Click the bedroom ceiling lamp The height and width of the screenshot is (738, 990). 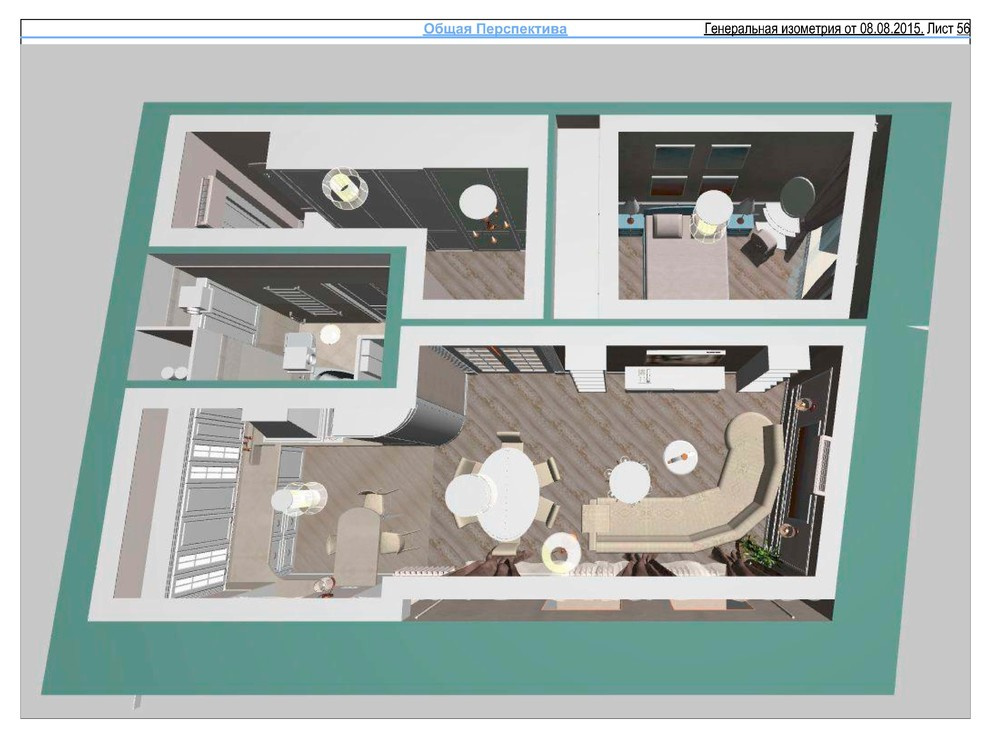click(x=714, y=211)
